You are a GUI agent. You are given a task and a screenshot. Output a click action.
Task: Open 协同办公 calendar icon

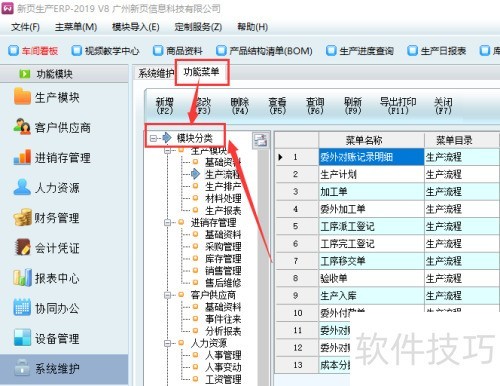click(22, 307)
